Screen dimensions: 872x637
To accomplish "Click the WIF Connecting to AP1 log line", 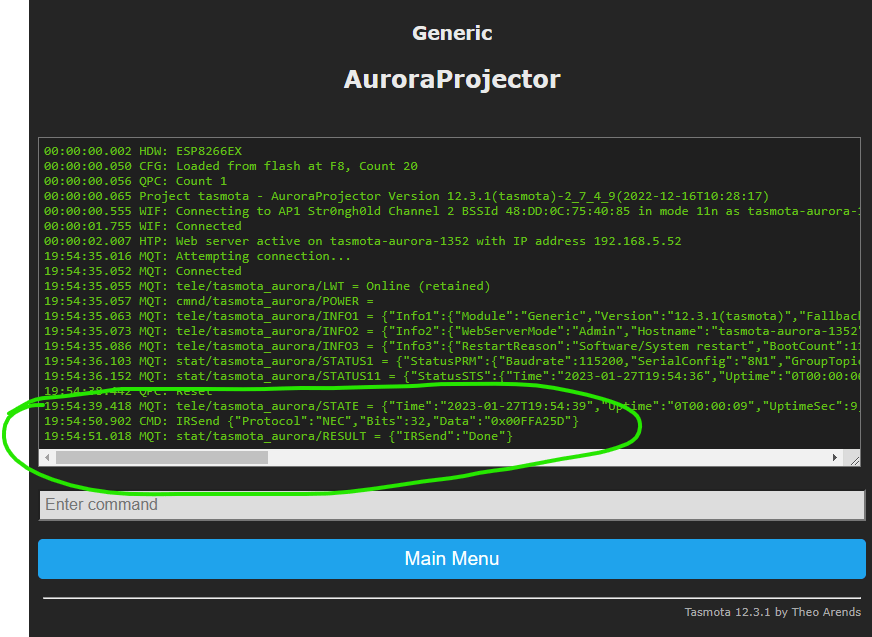I will (x=400, y=211).
